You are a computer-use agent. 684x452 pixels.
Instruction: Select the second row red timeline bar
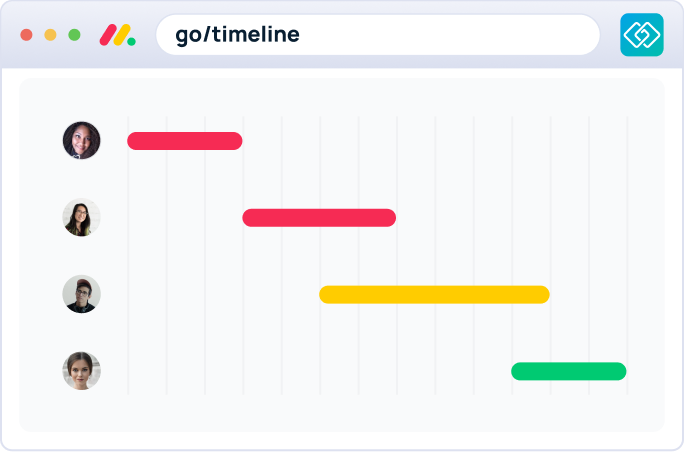pyautogui.click(x=319, y=218)
